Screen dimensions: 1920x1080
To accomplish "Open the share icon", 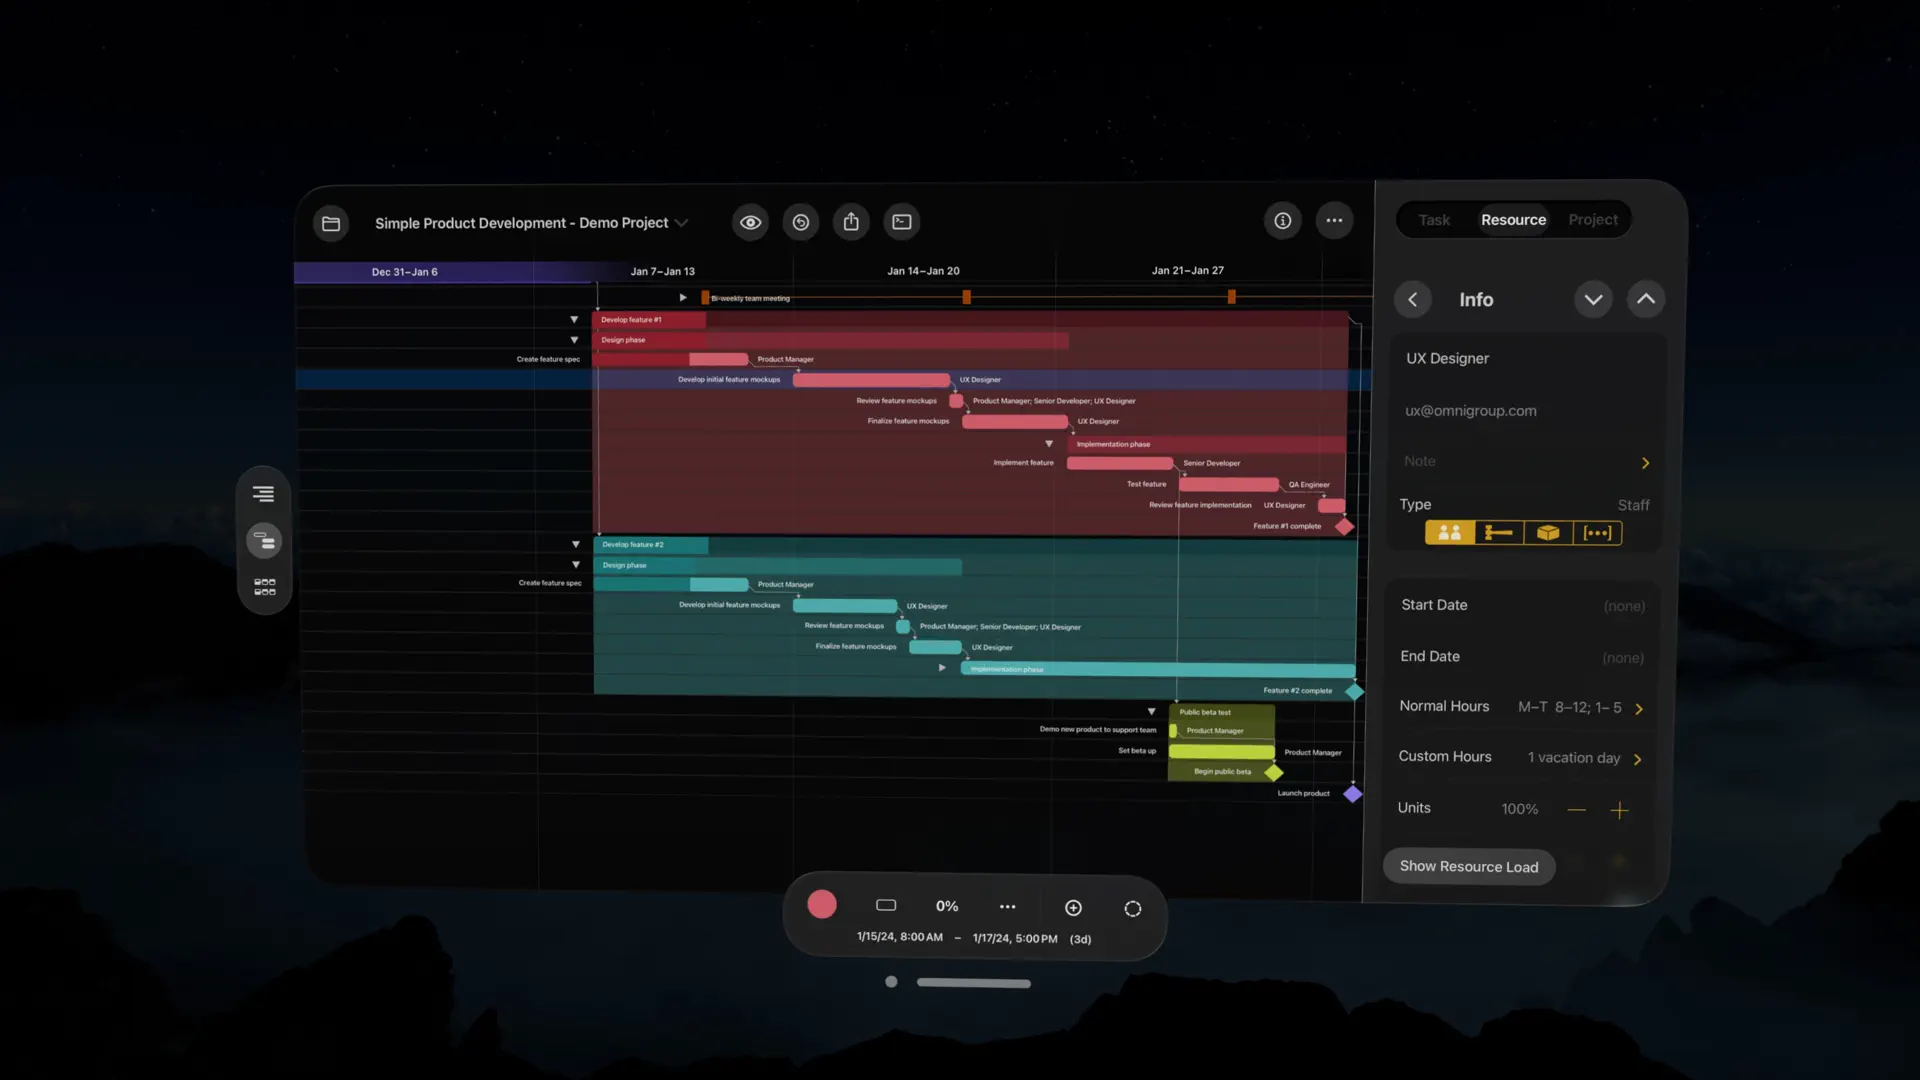I will click(852, 222).
